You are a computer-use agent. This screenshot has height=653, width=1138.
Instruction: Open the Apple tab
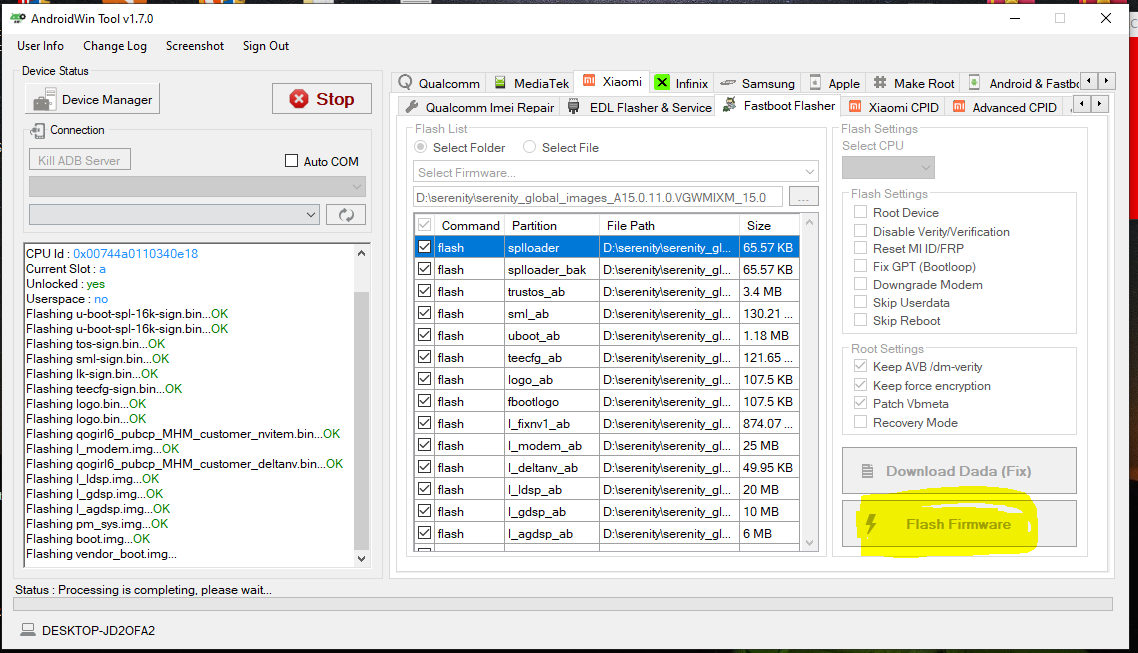coord(834,83)
